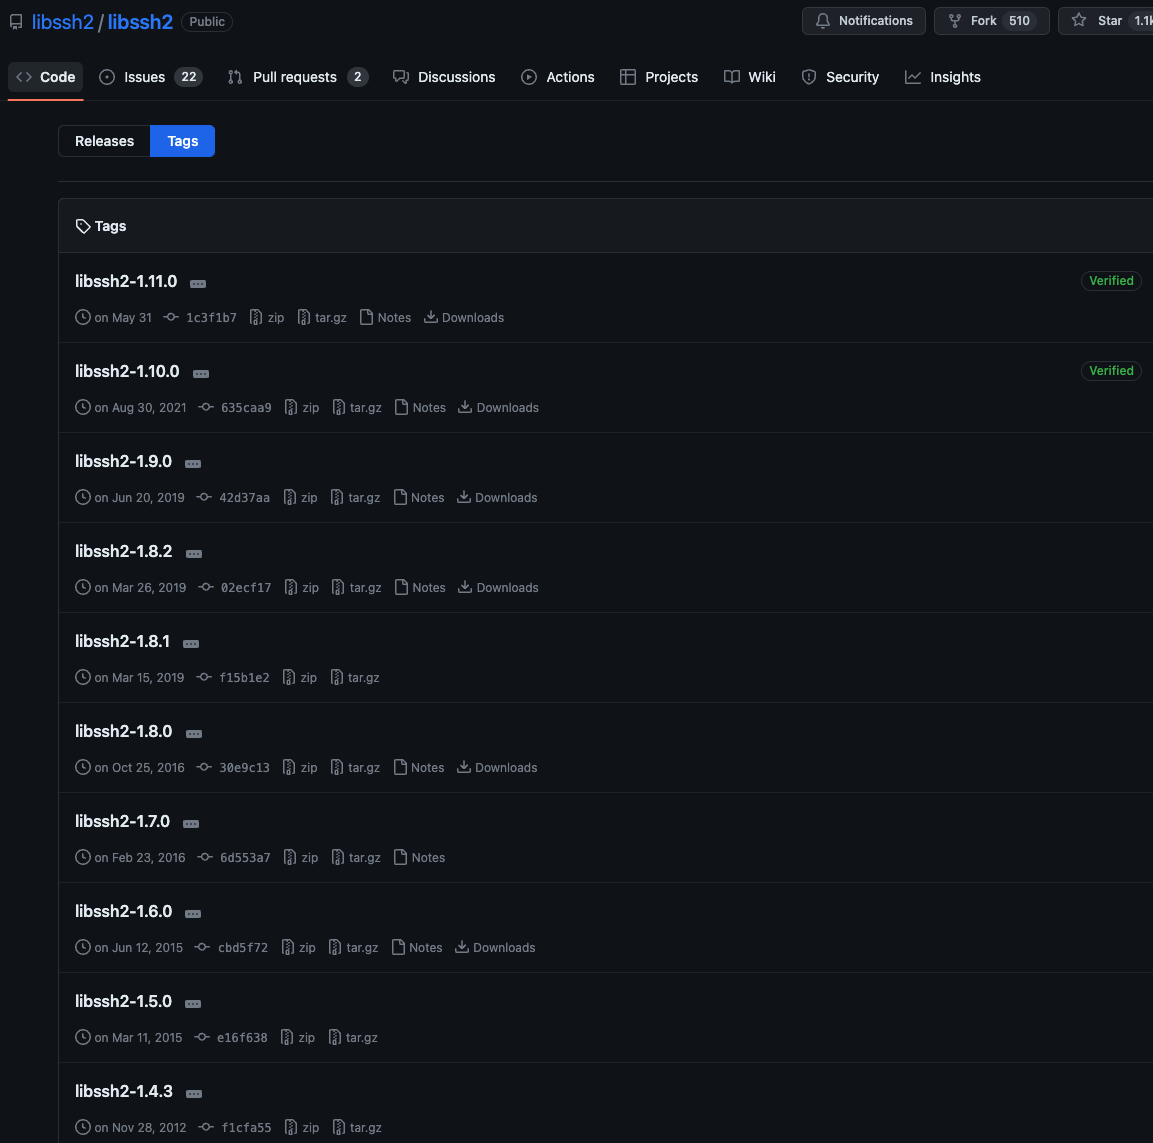Download zip for libssh2-1.10.0
1153x1143 pixels.
(301, 407)
